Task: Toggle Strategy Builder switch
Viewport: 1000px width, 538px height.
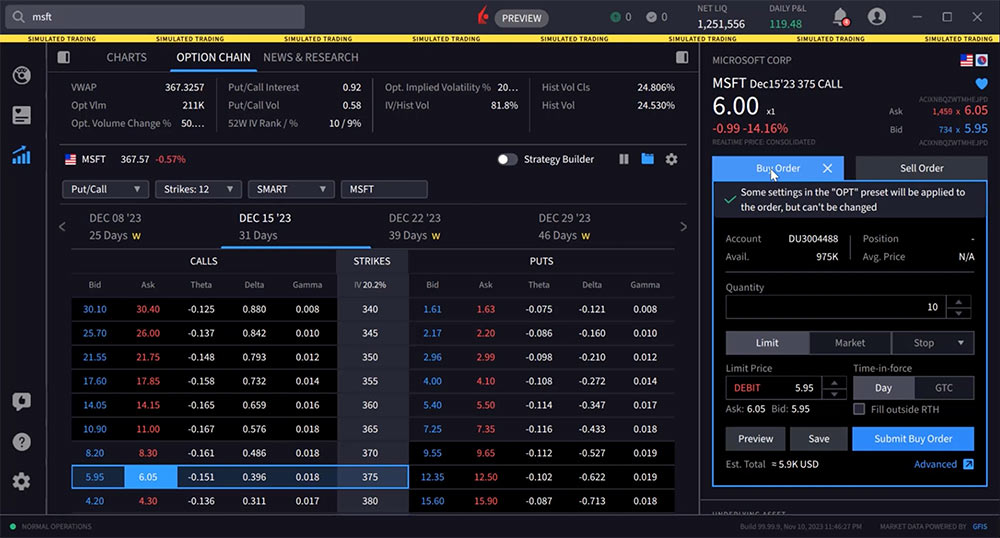Action: tap(507, 159)
